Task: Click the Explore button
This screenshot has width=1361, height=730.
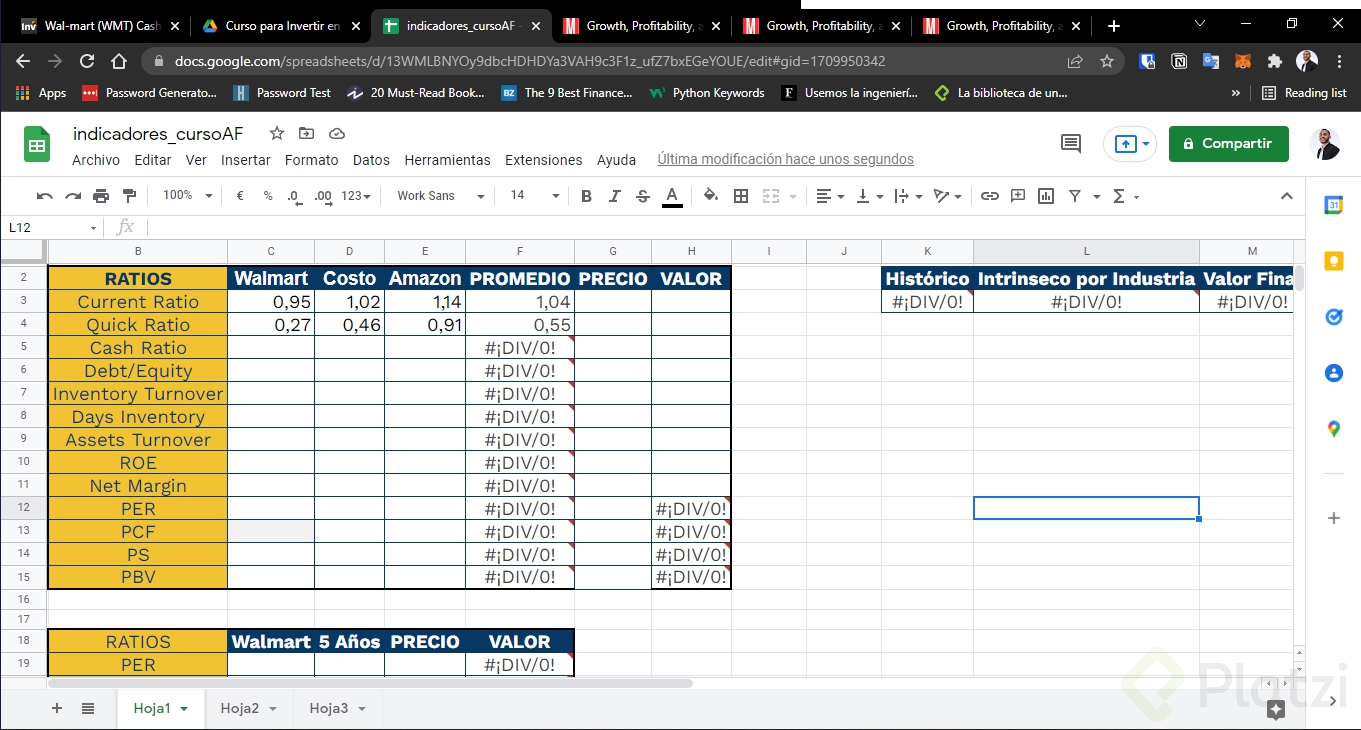Action: coord(1275,709)
